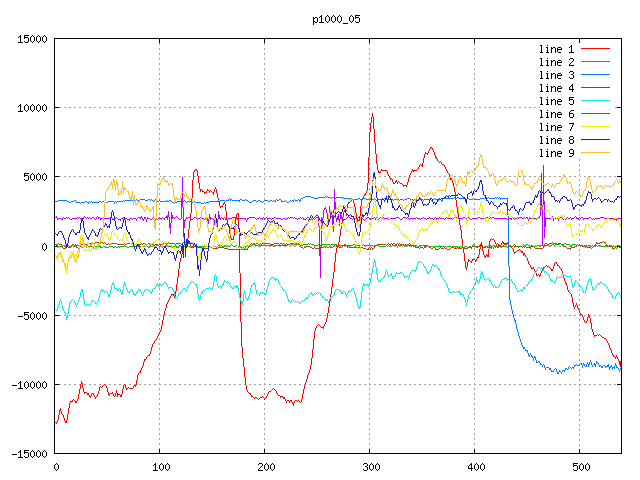640x480 pixels.
Task: Click the orange line 9 legend sample
Action: point(595,153)
